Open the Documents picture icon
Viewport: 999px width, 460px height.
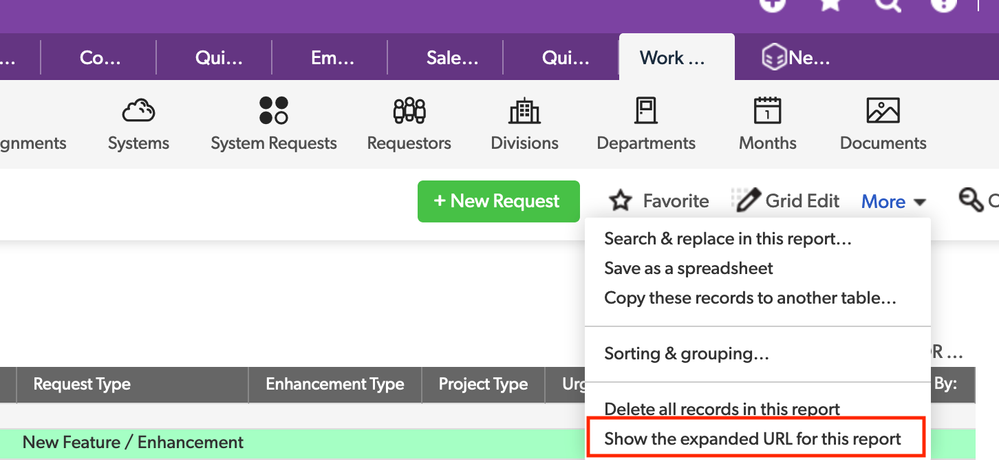click(x=883, y=110)
